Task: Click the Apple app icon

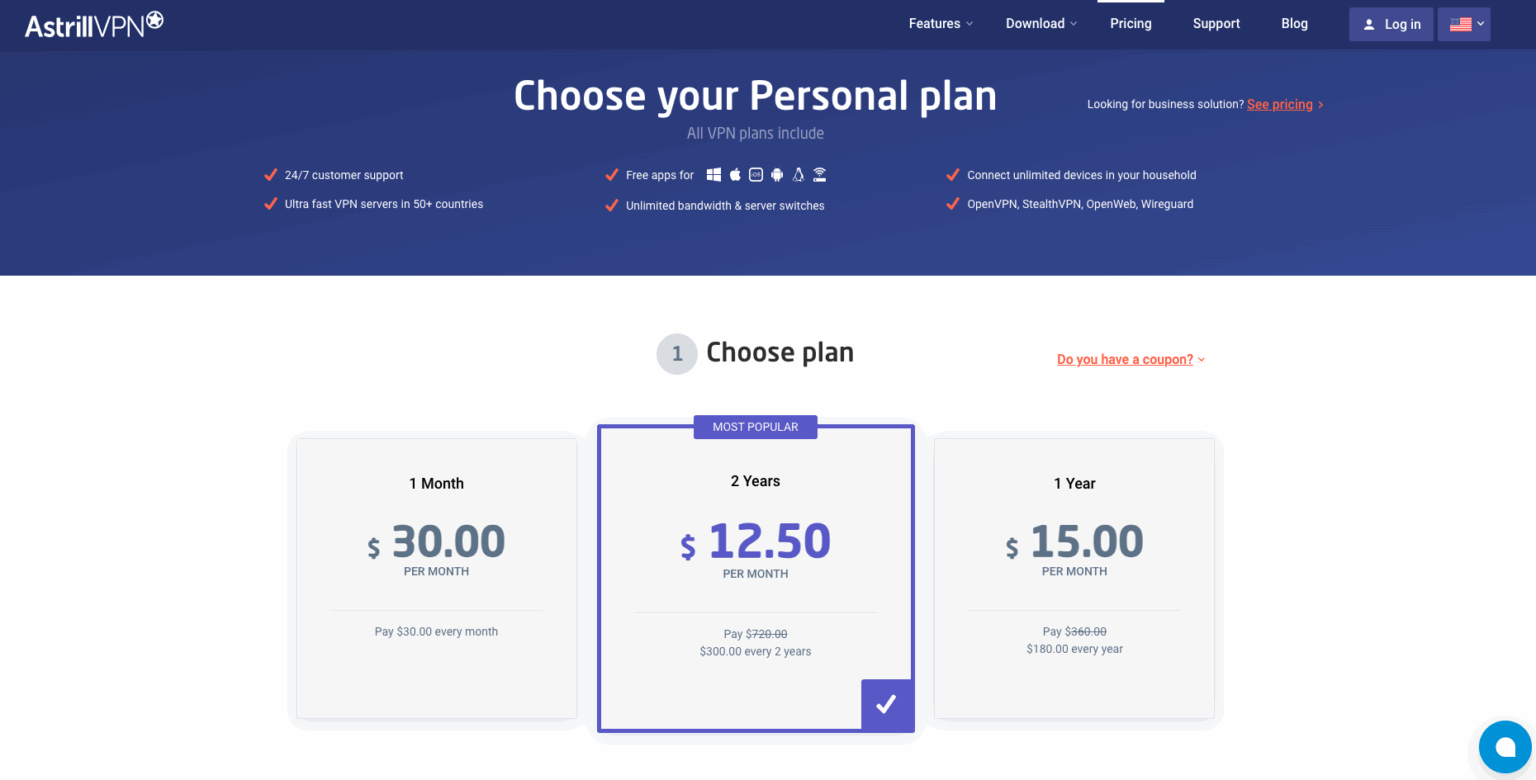Action: [x=735, y=174]
